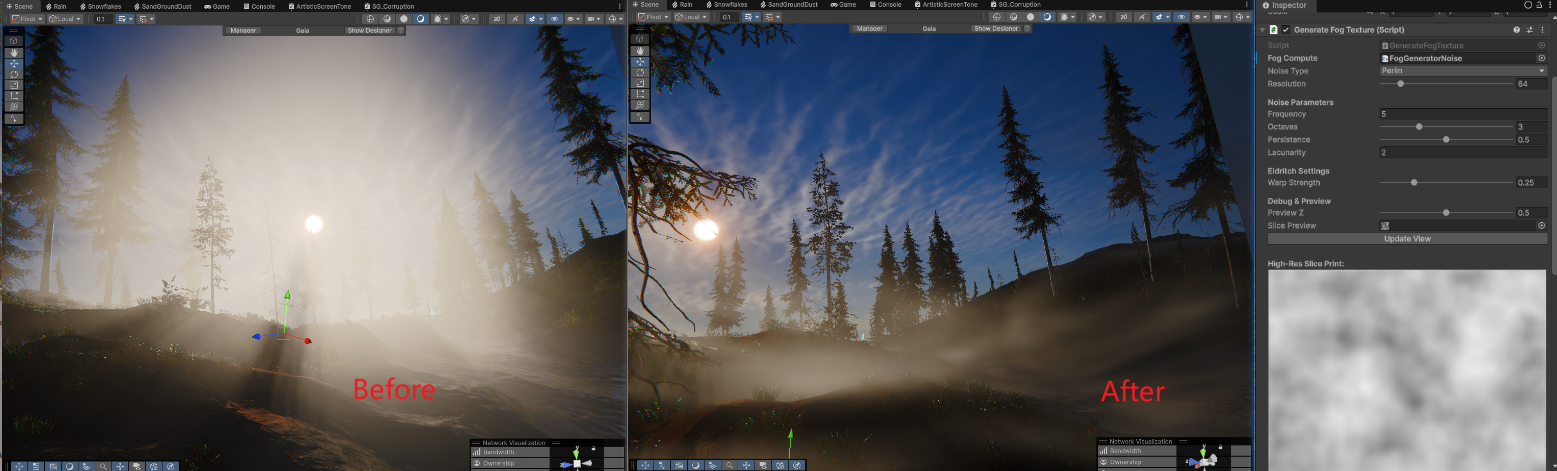Adjust the Resolution slider
The height and width of the screenshot is (471, 1557).
point(1446,84)
